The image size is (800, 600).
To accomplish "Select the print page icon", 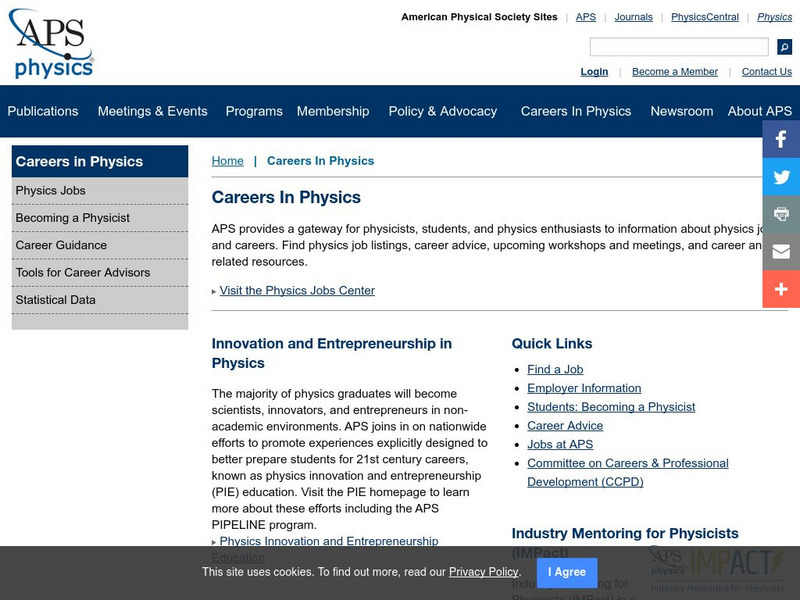I will click(x=780, y=214).
